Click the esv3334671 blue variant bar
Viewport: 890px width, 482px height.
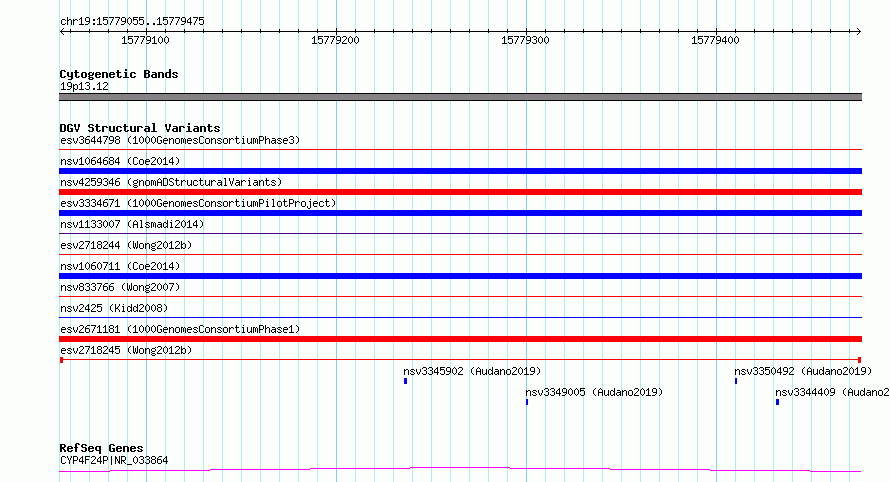coord(460,213)
